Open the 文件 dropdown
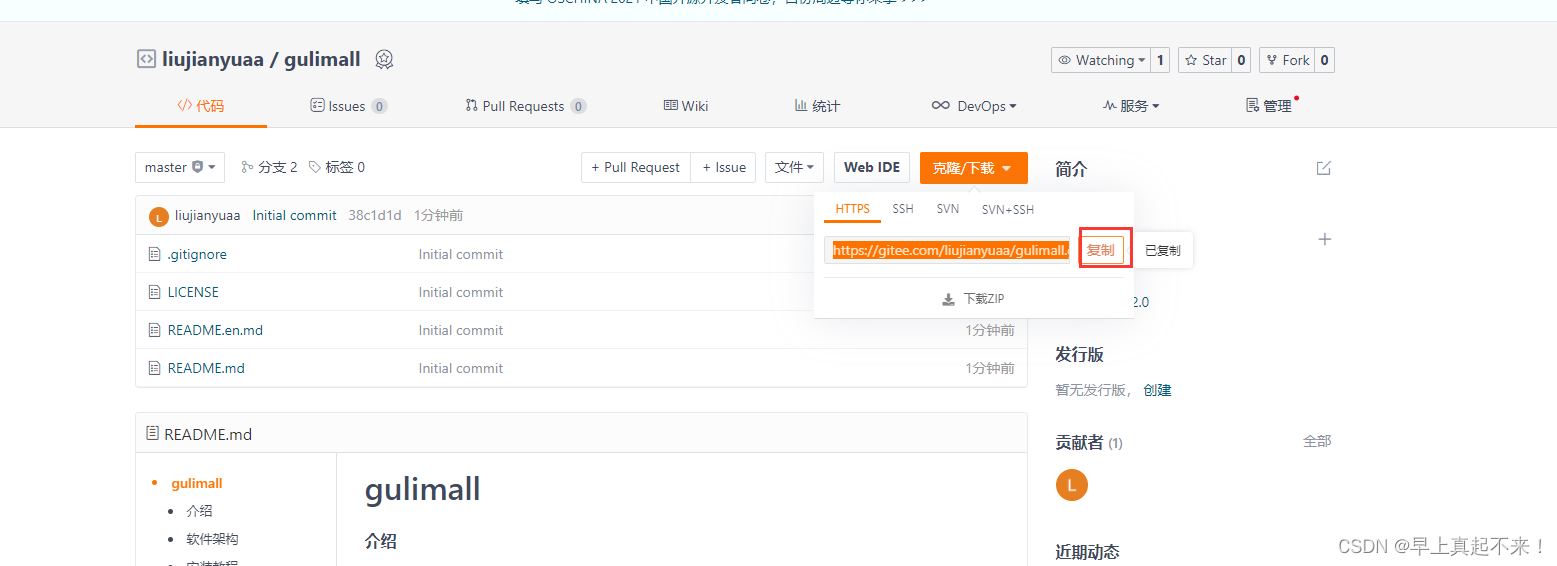The width and height of the screenshot is (1557, 566). (x=795, y=167)
